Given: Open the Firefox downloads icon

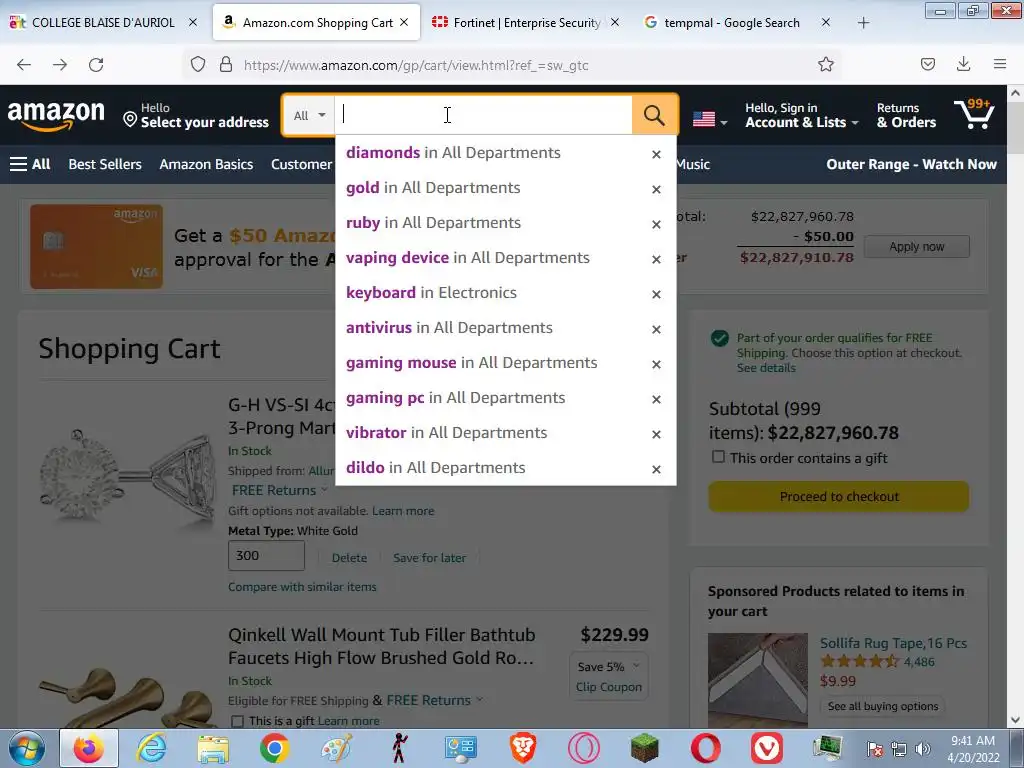Looking at the screenshot, I should click(963, 64).
